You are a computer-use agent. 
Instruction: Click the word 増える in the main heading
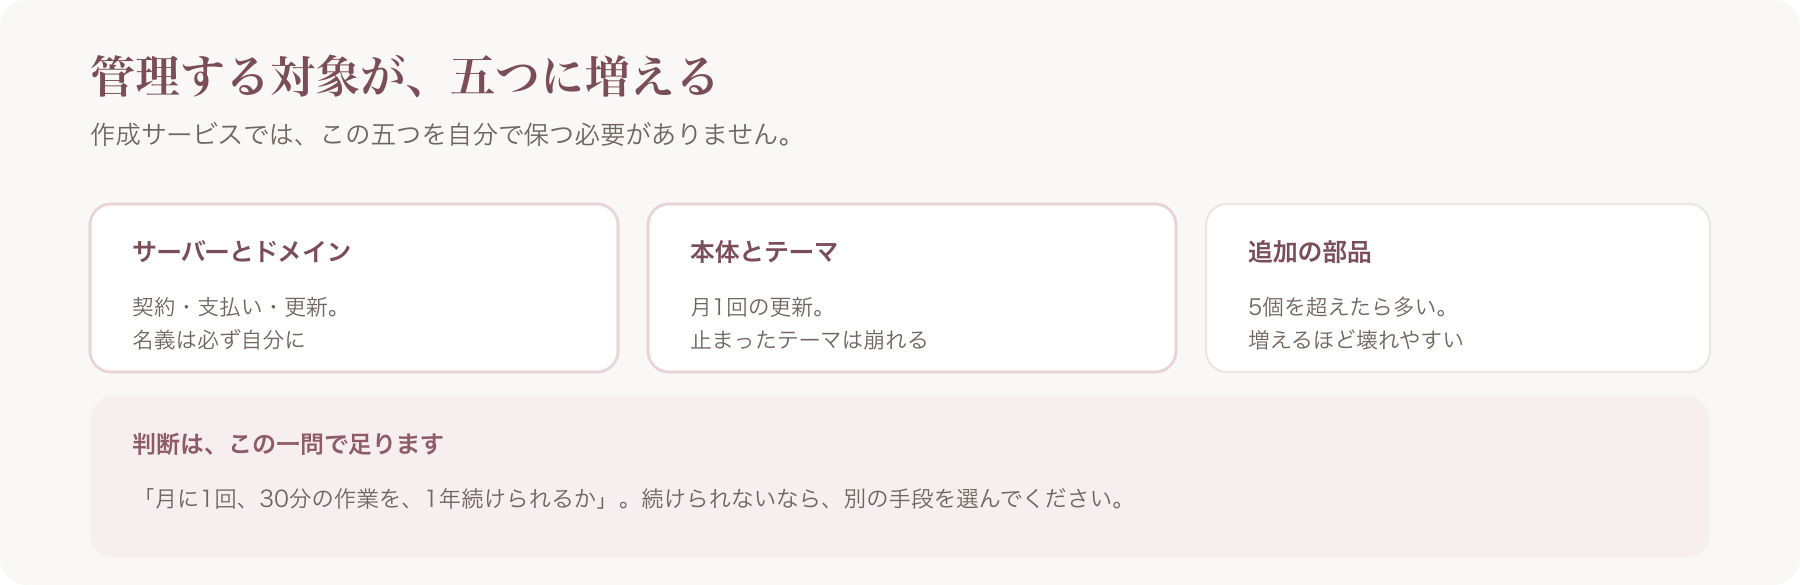pos(652,77)
